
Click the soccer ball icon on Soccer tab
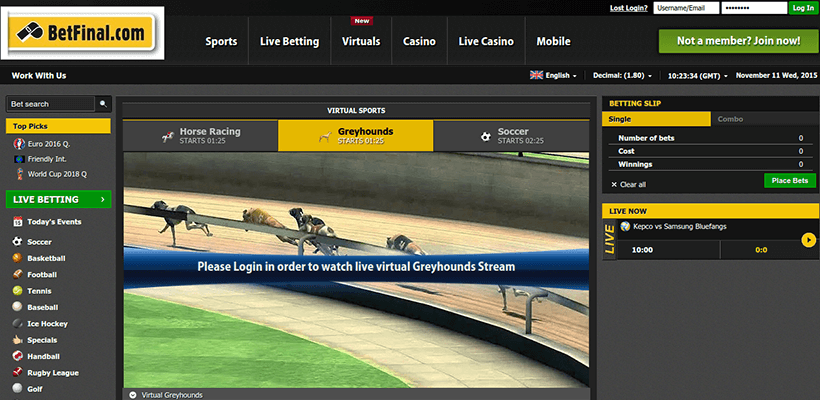[486, 136]
